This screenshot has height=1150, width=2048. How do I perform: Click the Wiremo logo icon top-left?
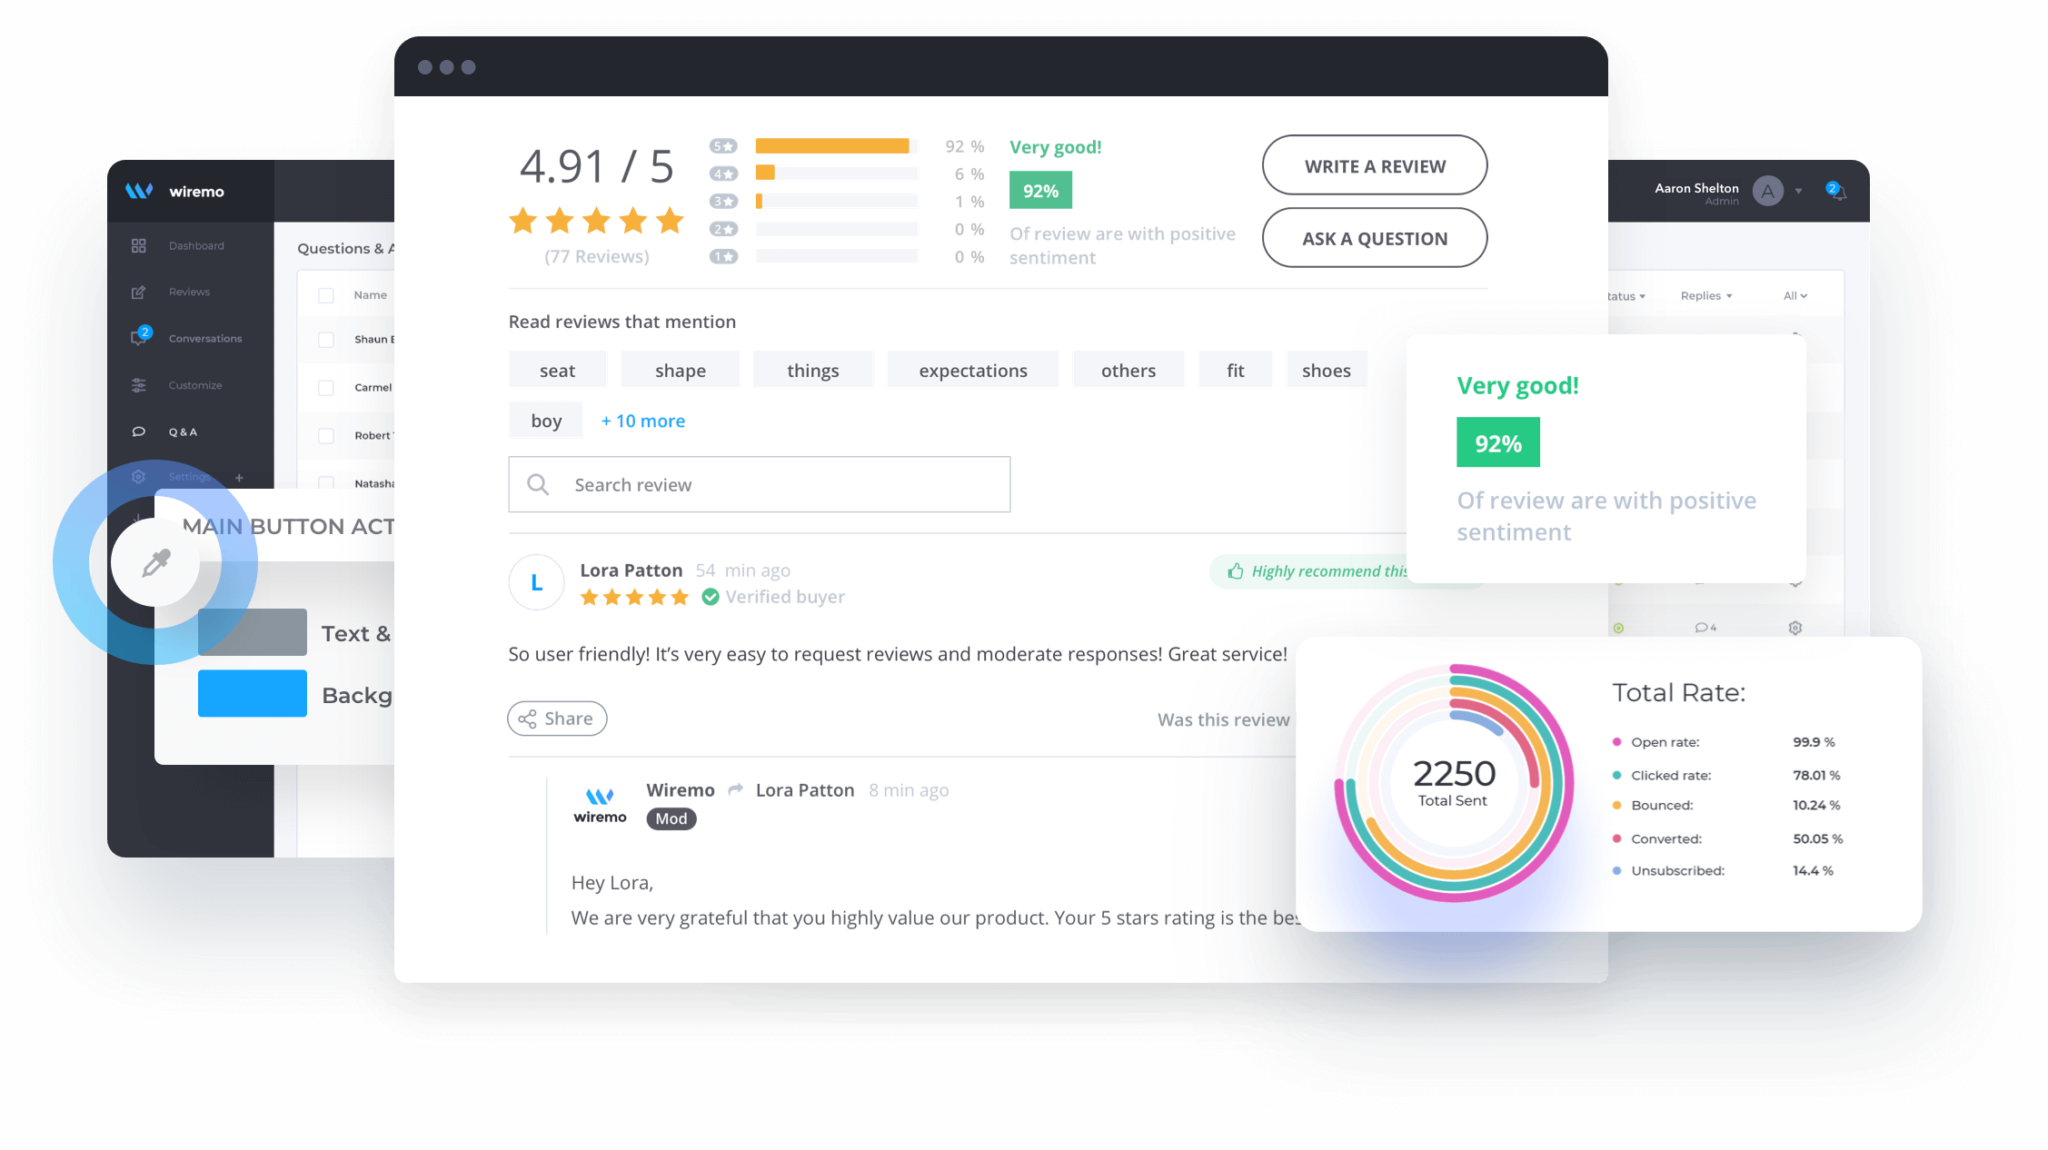141,193
